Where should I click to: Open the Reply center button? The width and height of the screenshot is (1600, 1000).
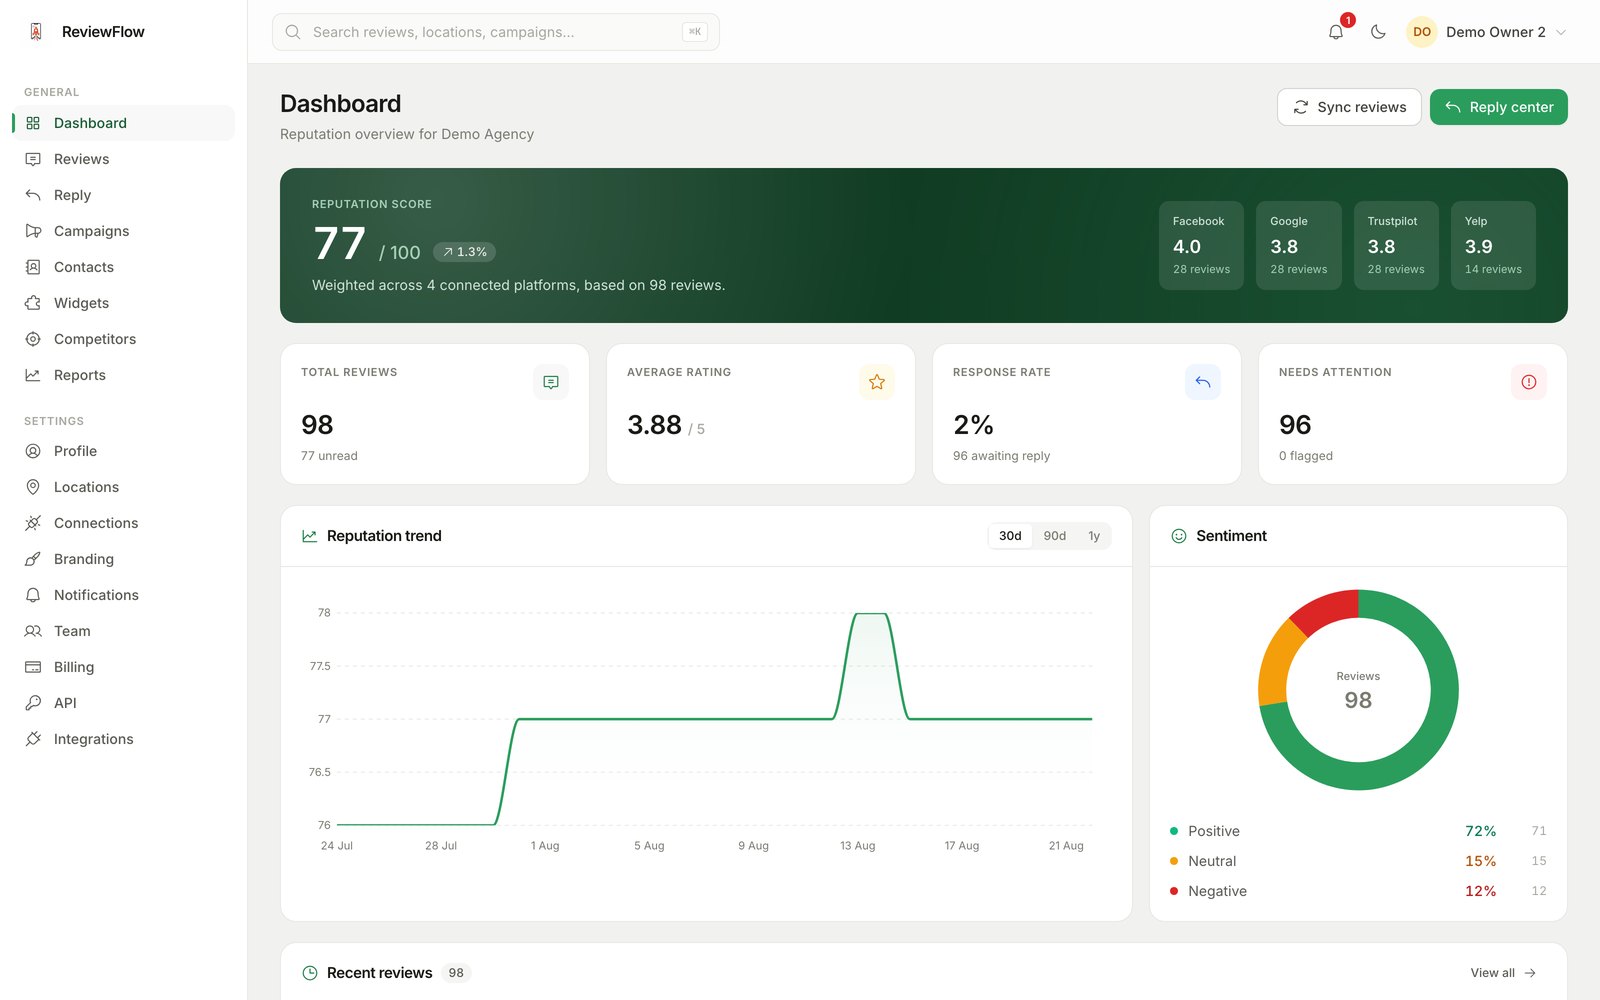tap(1498, 107)
